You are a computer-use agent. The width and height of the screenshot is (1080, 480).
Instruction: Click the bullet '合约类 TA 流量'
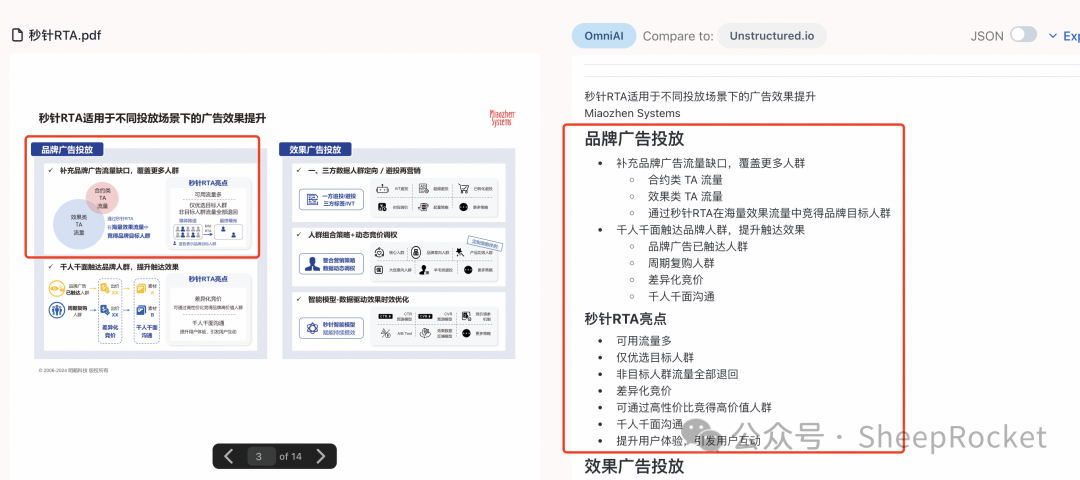point(685,180)
